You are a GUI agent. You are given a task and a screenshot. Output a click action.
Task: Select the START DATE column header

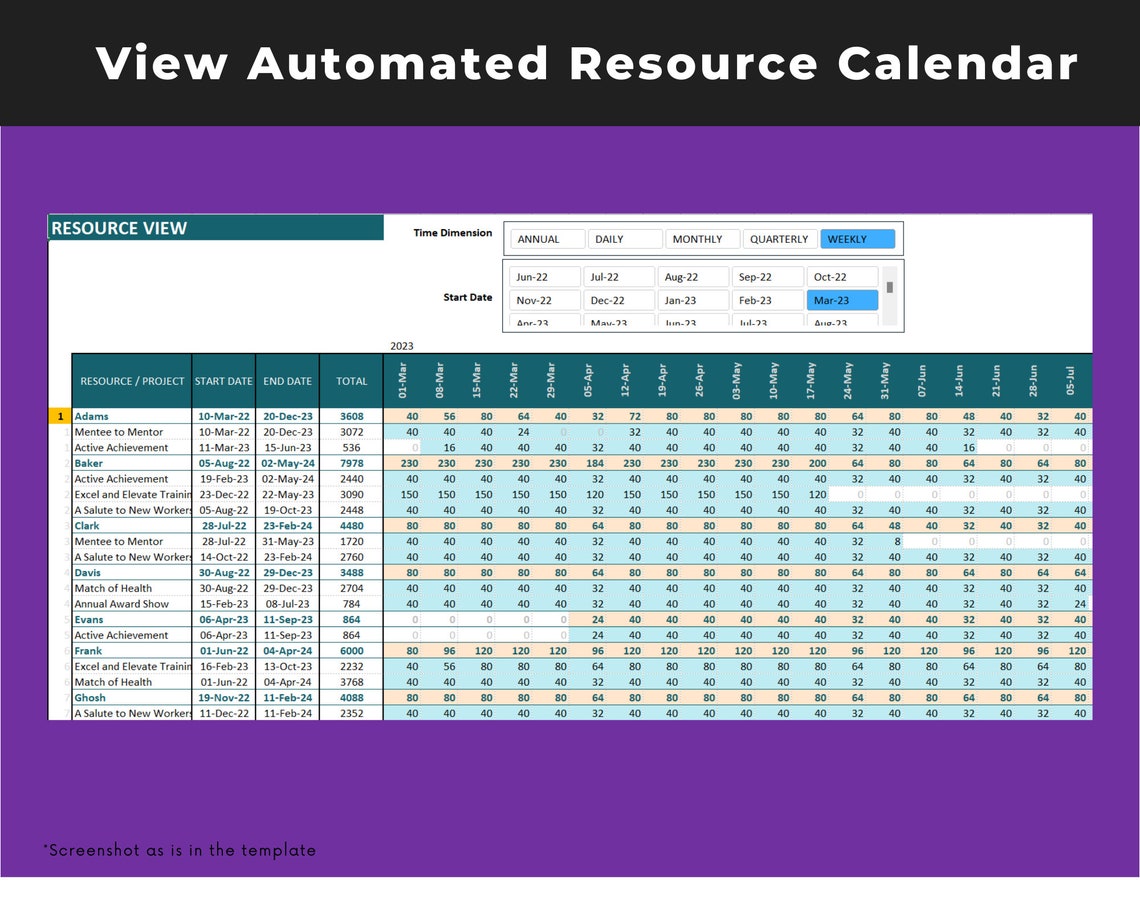(x=223, y=381)
